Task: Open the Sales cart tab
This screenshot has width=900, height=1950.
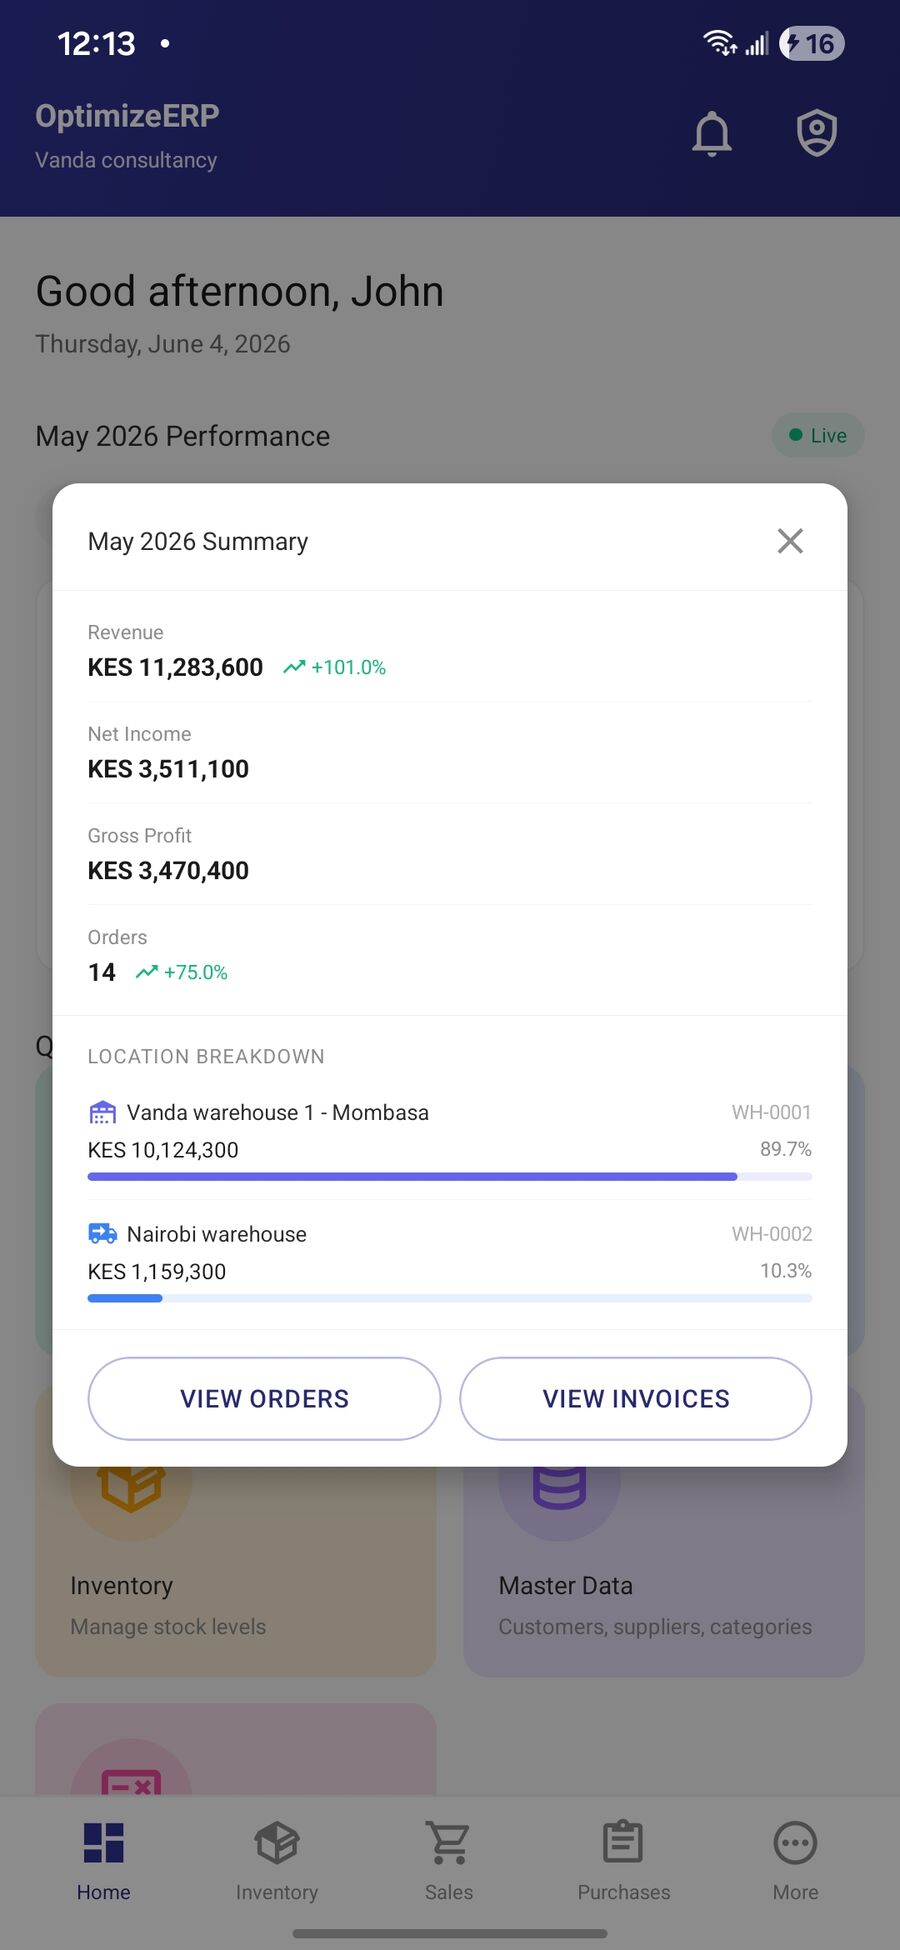Action: [449, 1862]
